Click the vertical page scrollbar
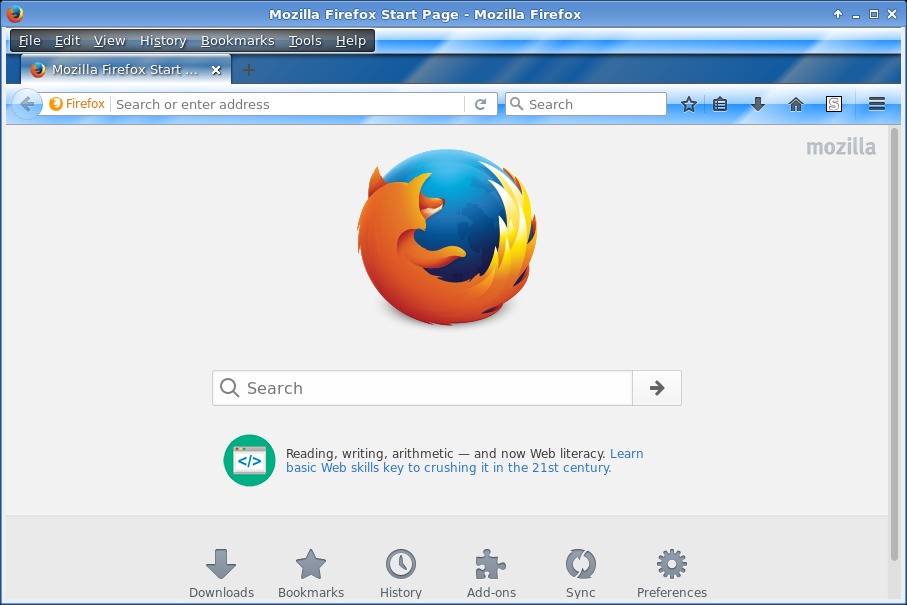The image size is (907, 605). pyautogui.click(x=894, y=344)
